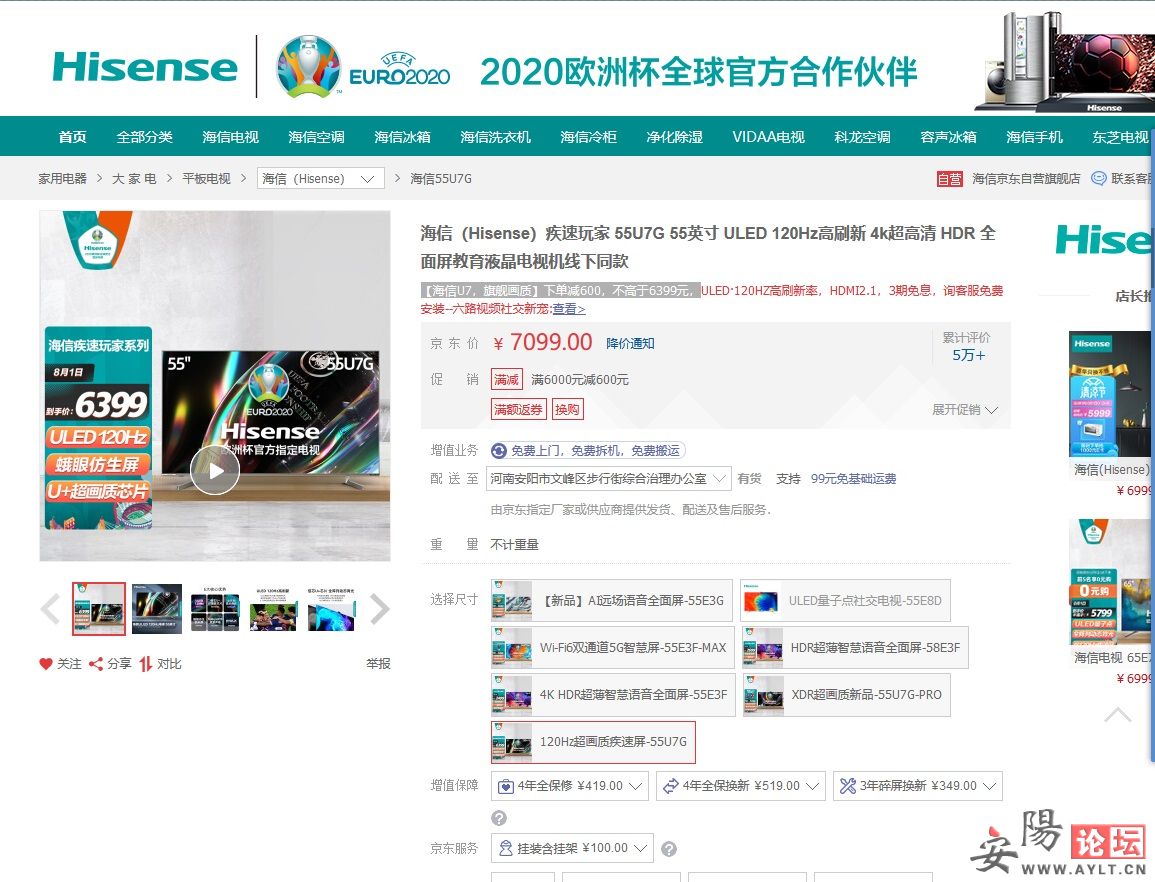1155x882 pixels.
Task: Show next product thumbnails arrow
Action: point(379,609)
